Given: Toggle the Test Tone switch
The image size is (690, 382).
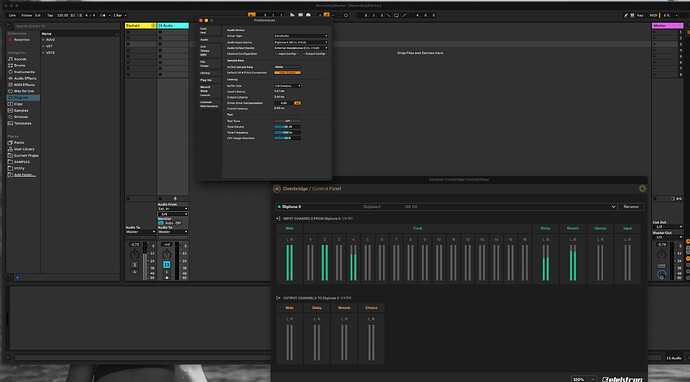Looking at the screenshot, I should click(x=287, y=121).
